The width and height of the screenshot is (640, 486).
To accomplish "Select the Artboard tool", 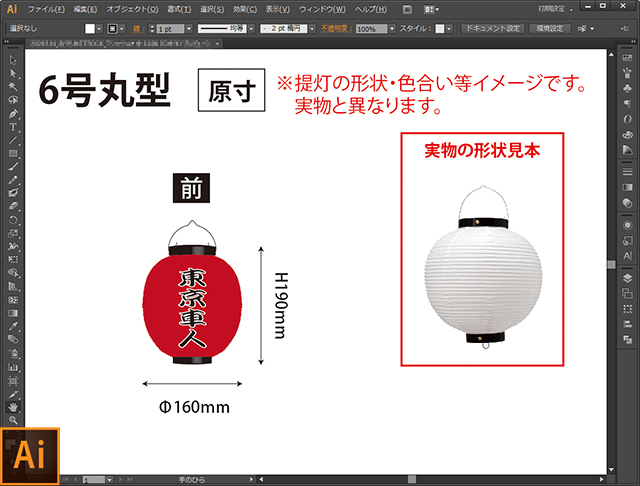I will coord(13,381).
